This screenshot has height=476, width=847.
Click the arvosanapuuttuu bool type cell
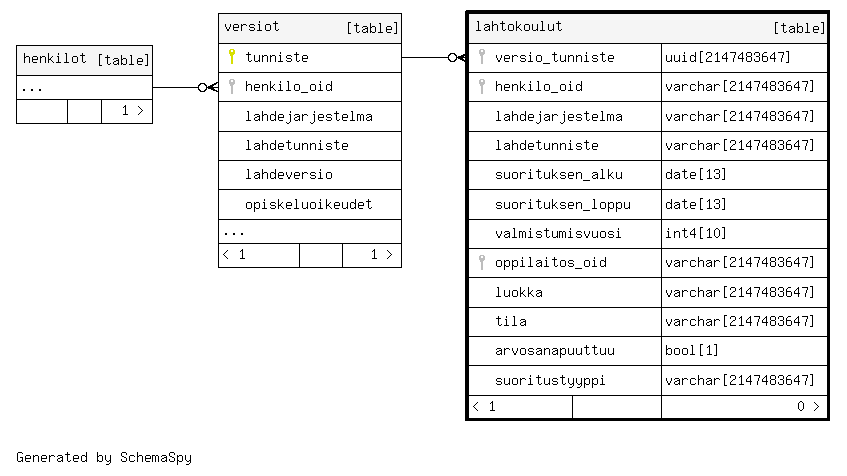pos(744,351)
